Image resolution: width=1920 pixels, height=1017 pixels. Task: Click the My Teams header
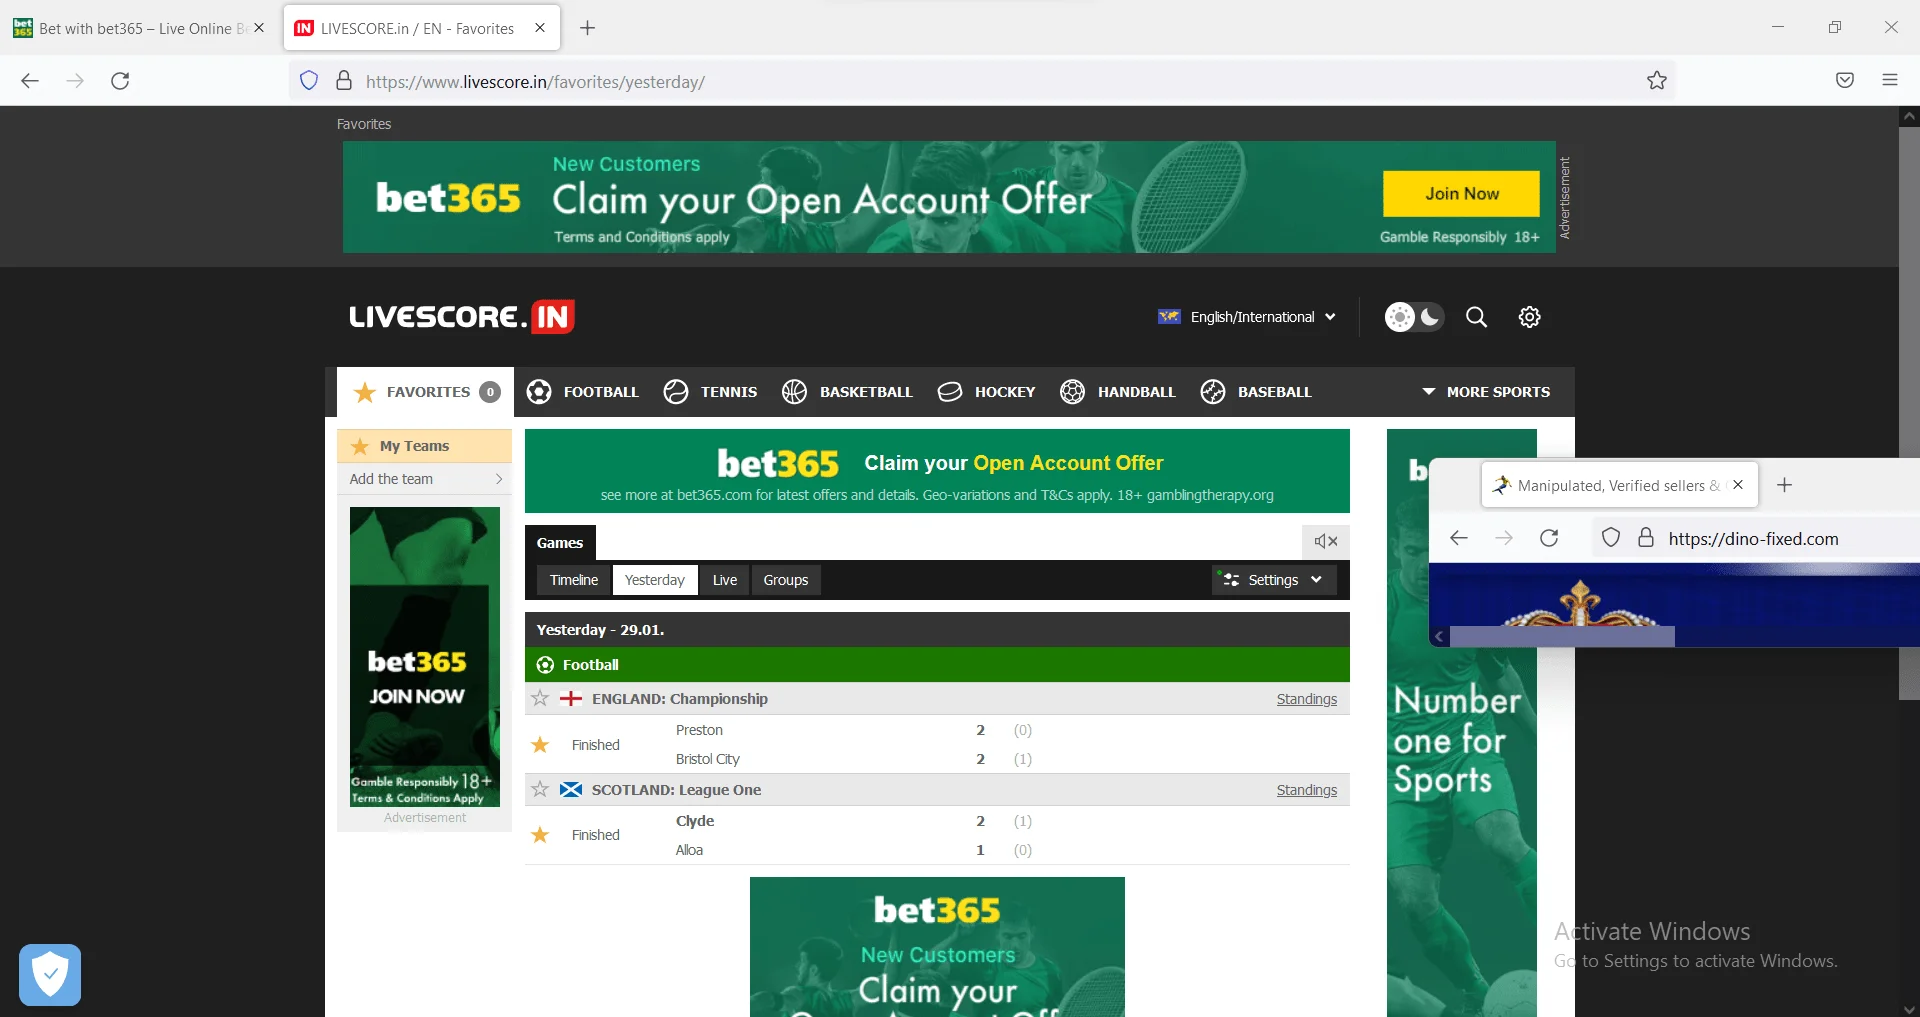[x=425, y=446]
